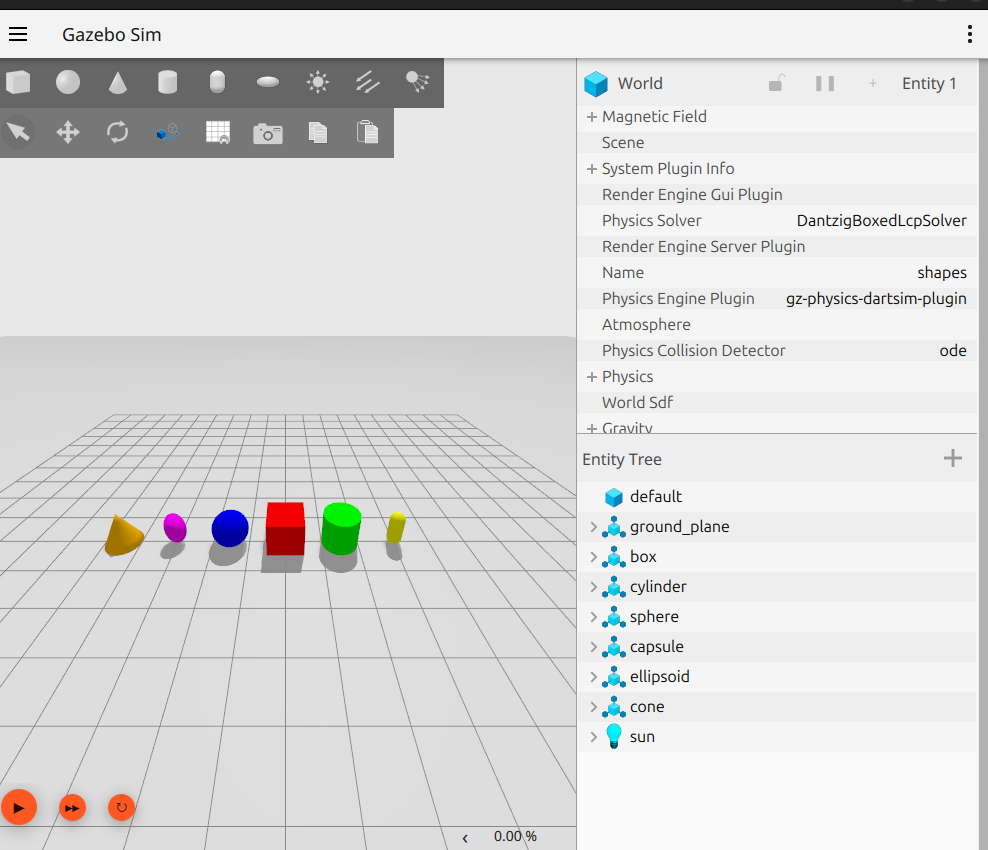Play the simulation
Screen dimensions: 988x850
coord(19,807)
